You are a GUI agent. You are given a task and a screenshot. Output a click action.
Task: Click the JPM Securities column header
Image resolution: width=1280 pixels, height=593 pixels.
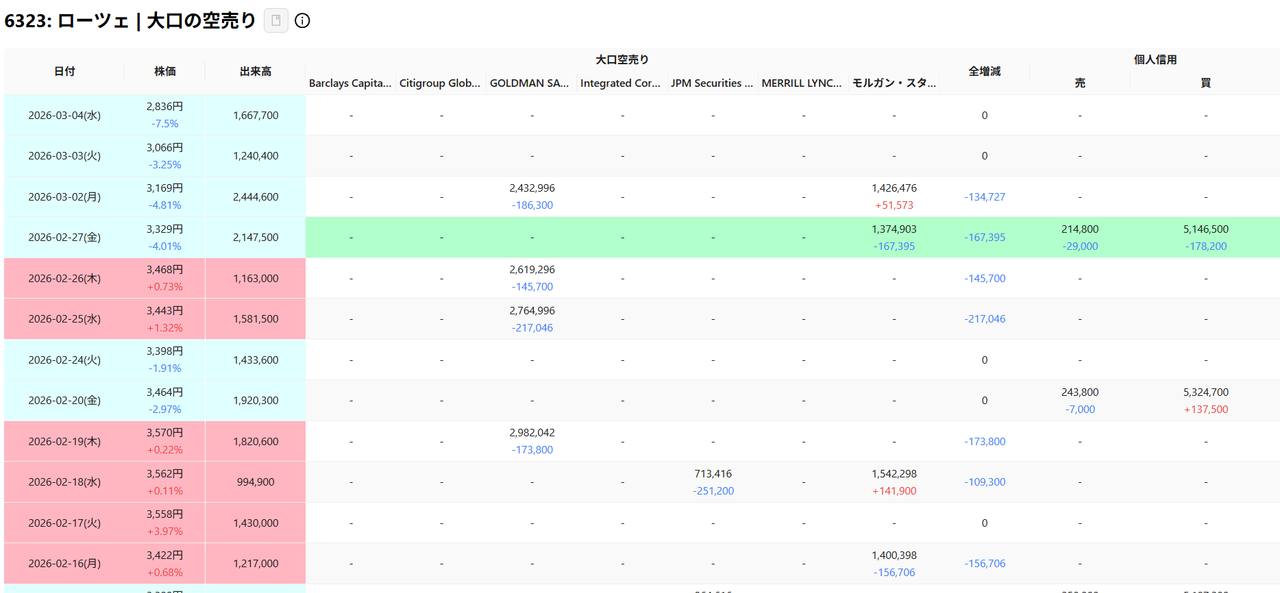[712, 84]
